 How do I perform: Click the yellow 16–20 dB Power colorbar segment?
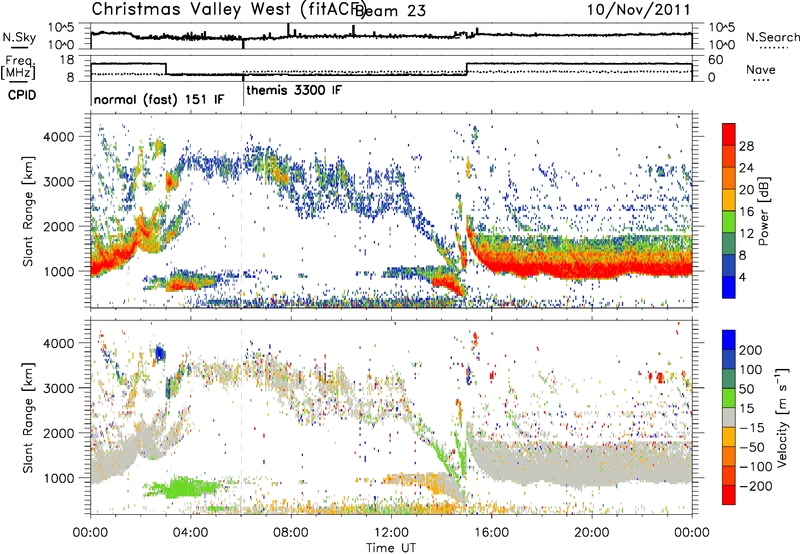(x=729, y=200)
